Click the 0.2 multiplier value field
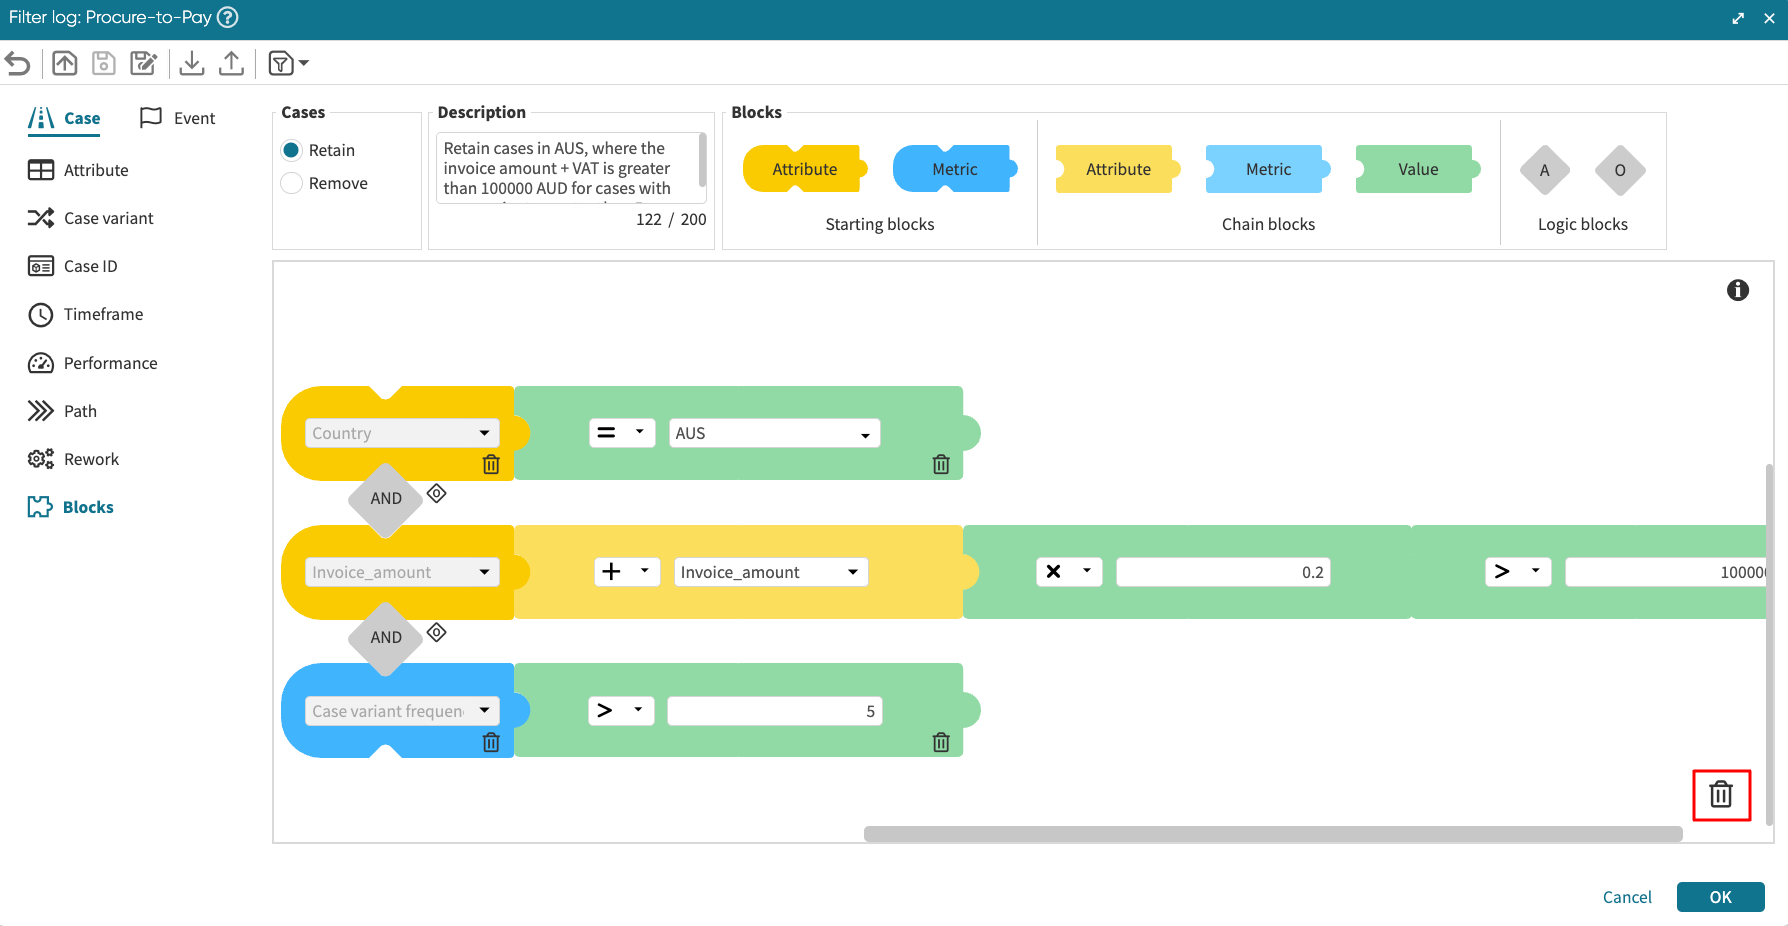This screenshot has height=926, width=1788. click(x=1222, y=572)
